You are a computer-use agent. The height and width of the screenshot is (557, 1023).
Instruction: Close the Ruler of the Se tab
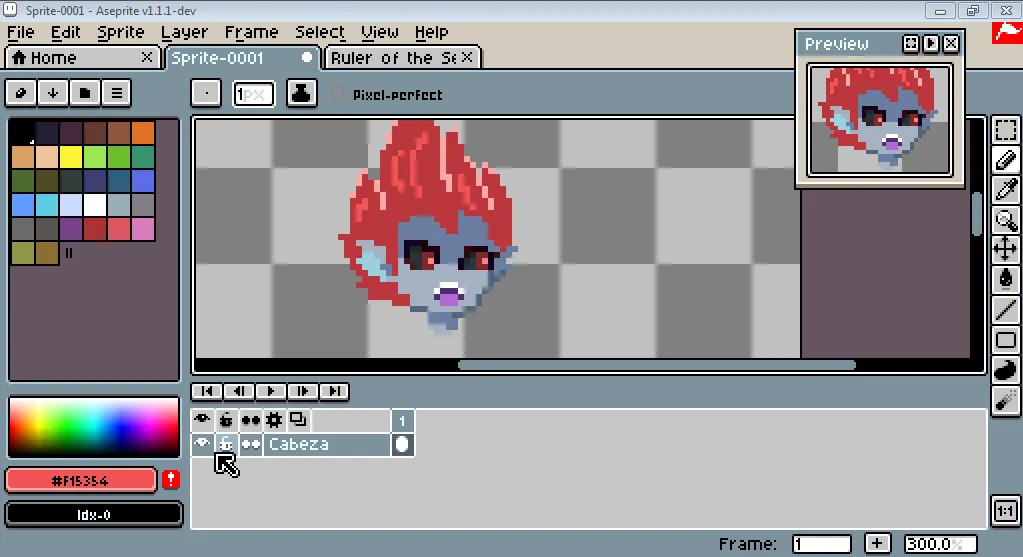pyautogui.click(x=467, y=57)
